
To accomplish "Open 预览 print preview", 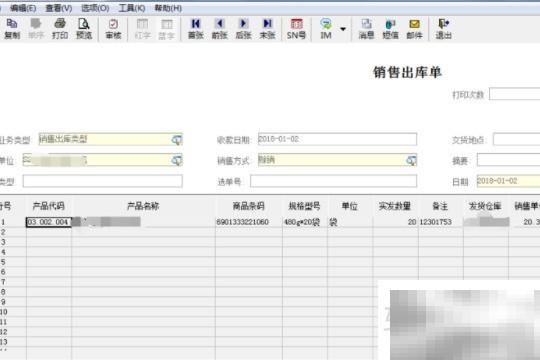I will (x=84, y=29).
